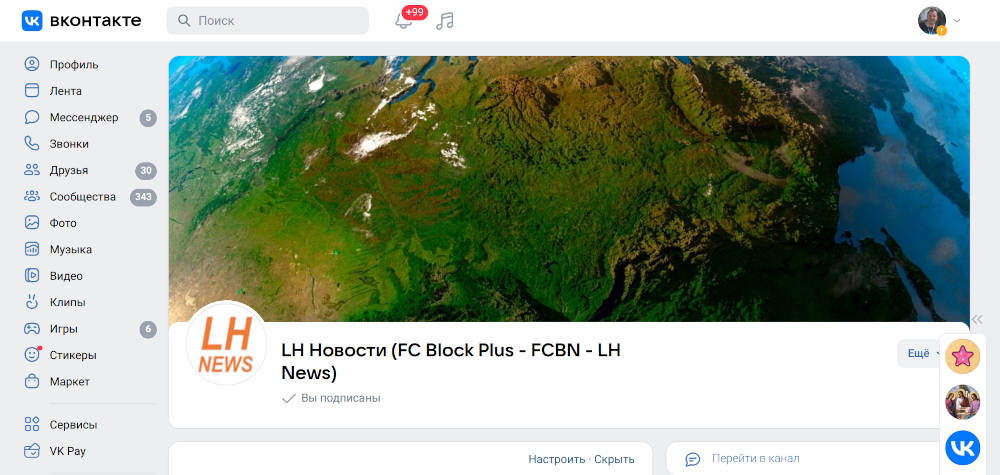Open Calls (Звонки) in sidebar
The image size is (1000, 475).
89,144
